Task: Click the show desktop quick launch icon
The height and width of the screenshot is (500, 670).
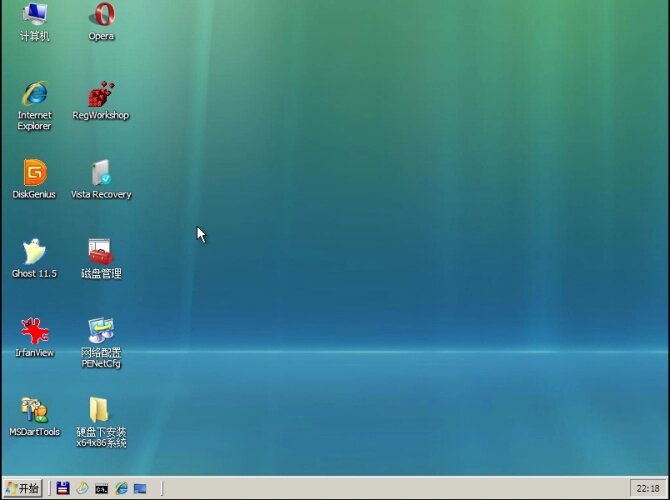Action: click(140, 488)
